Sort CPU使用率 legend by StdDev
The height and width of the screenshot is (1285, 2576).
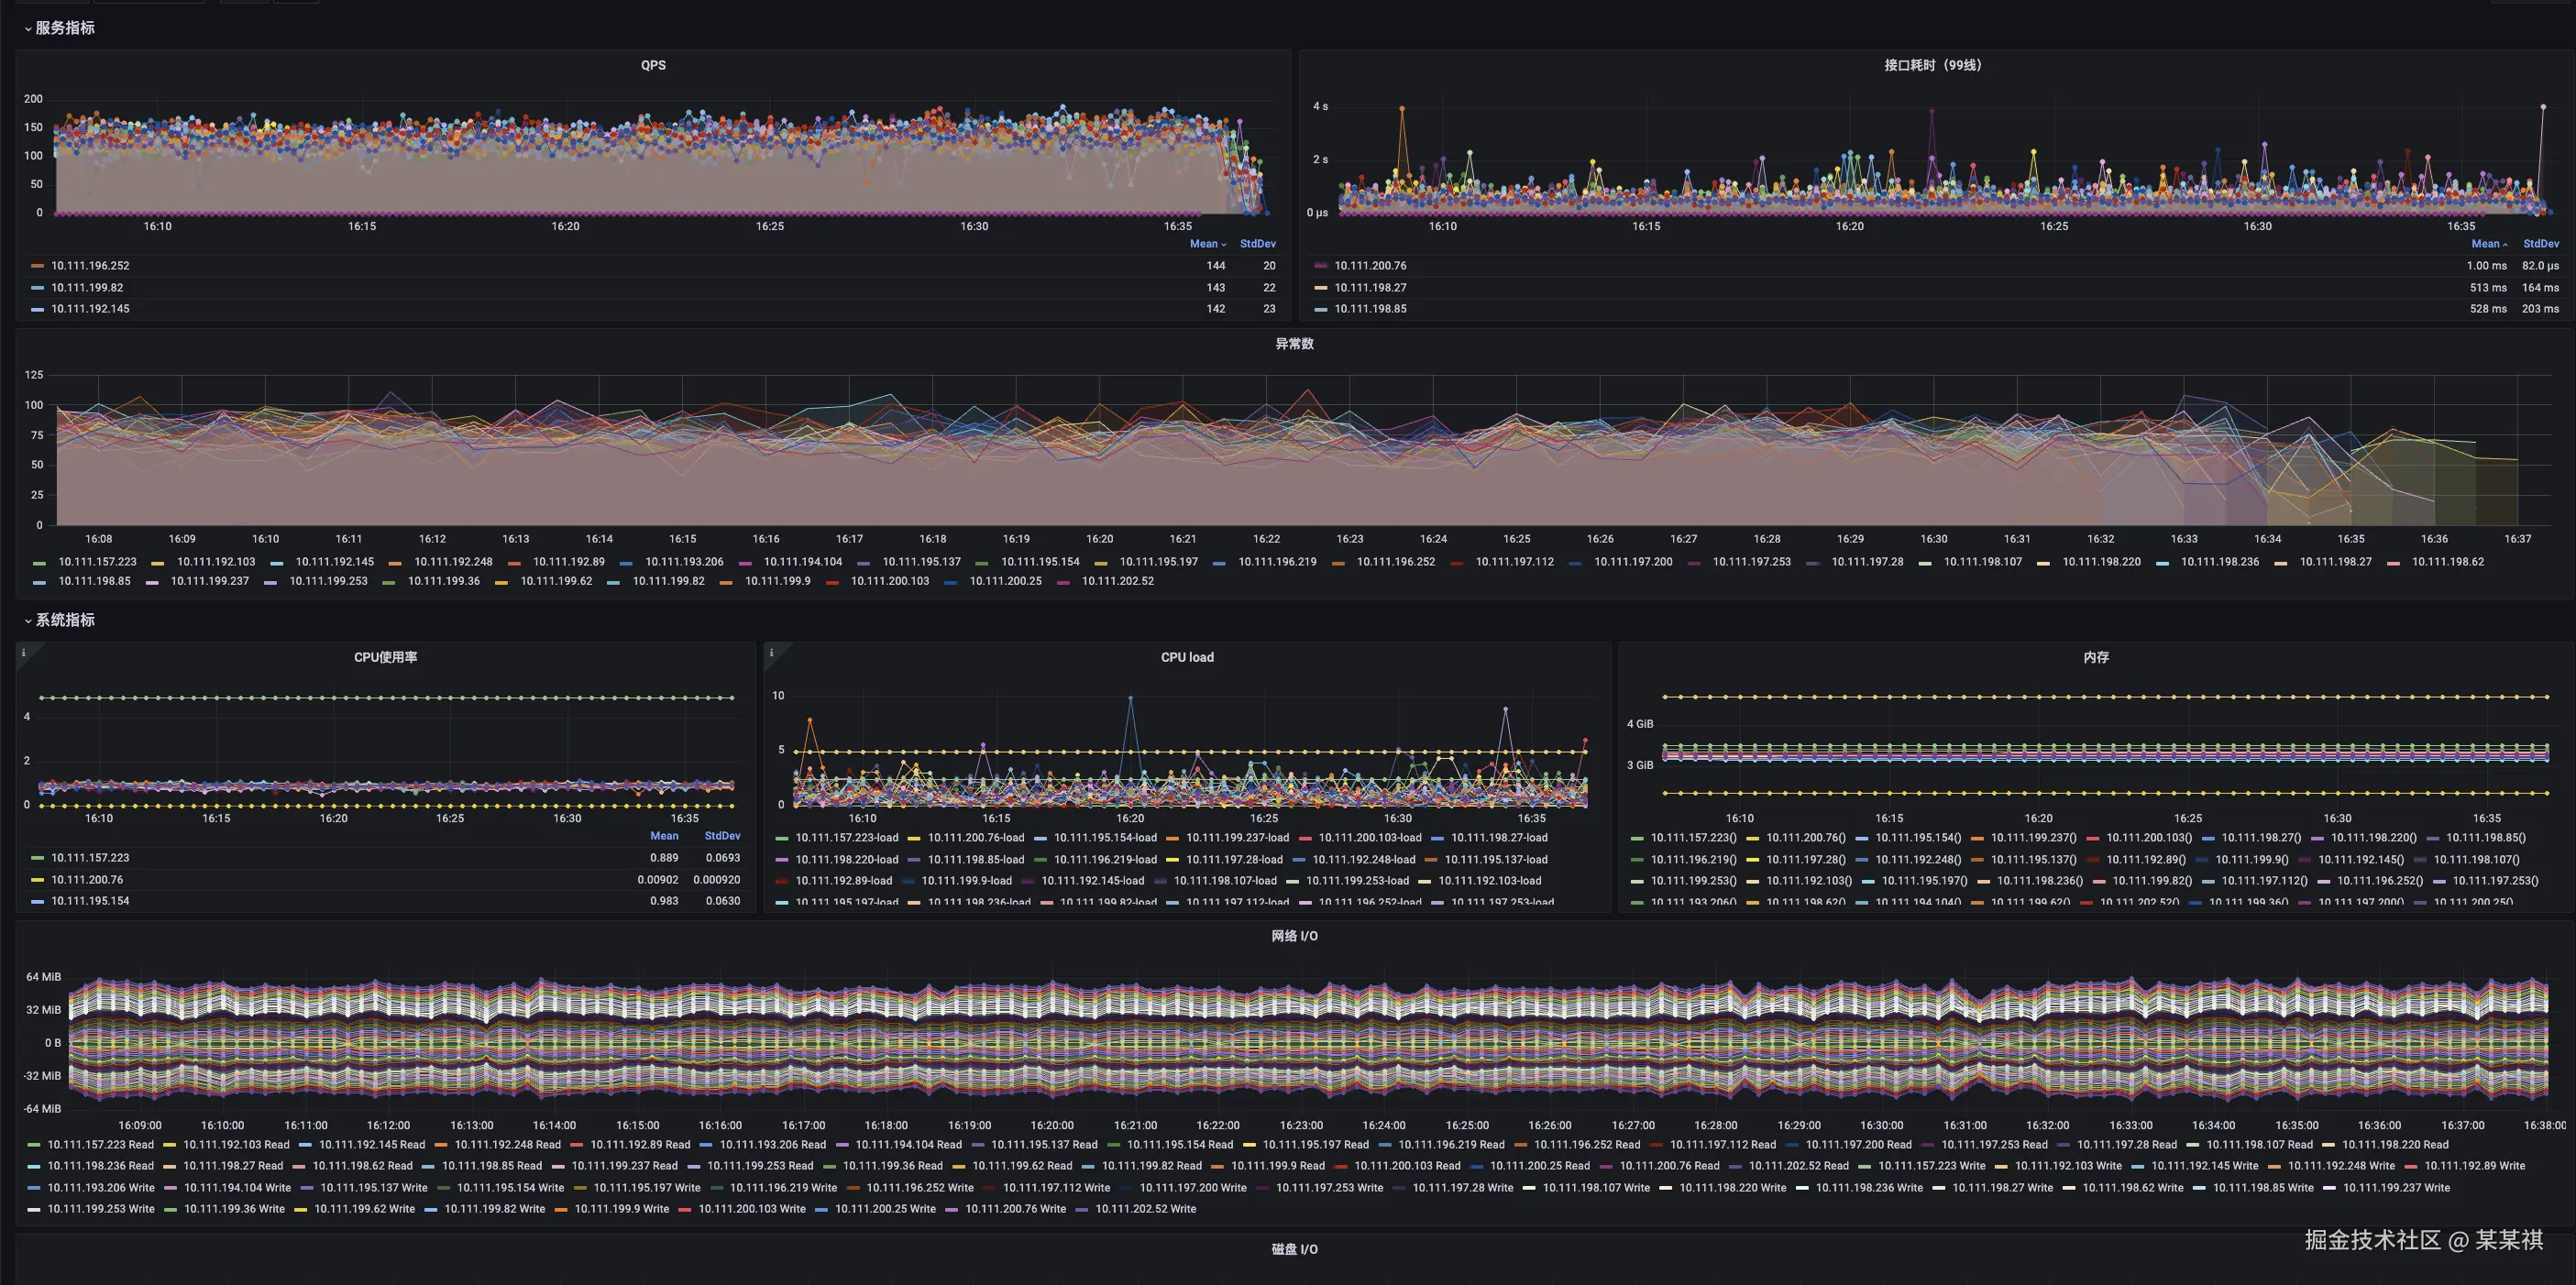point(722,836)
